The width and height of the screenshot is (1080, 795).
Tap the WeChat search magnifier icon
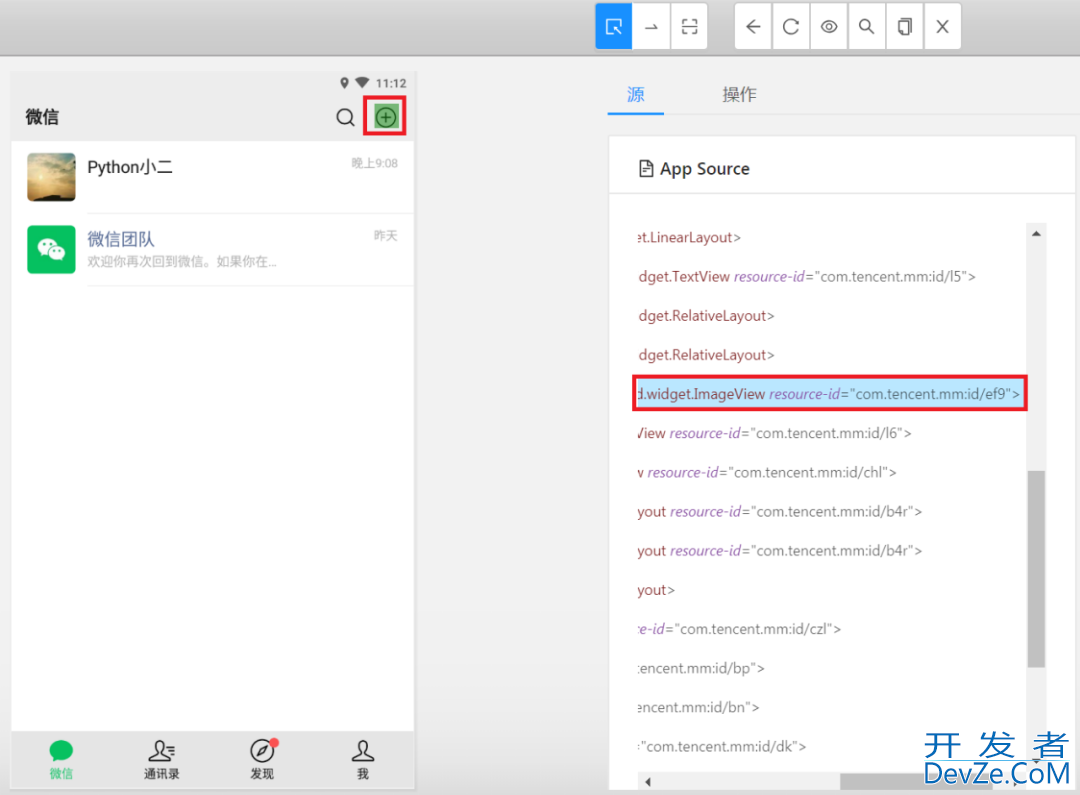click(x=346, y=117)
